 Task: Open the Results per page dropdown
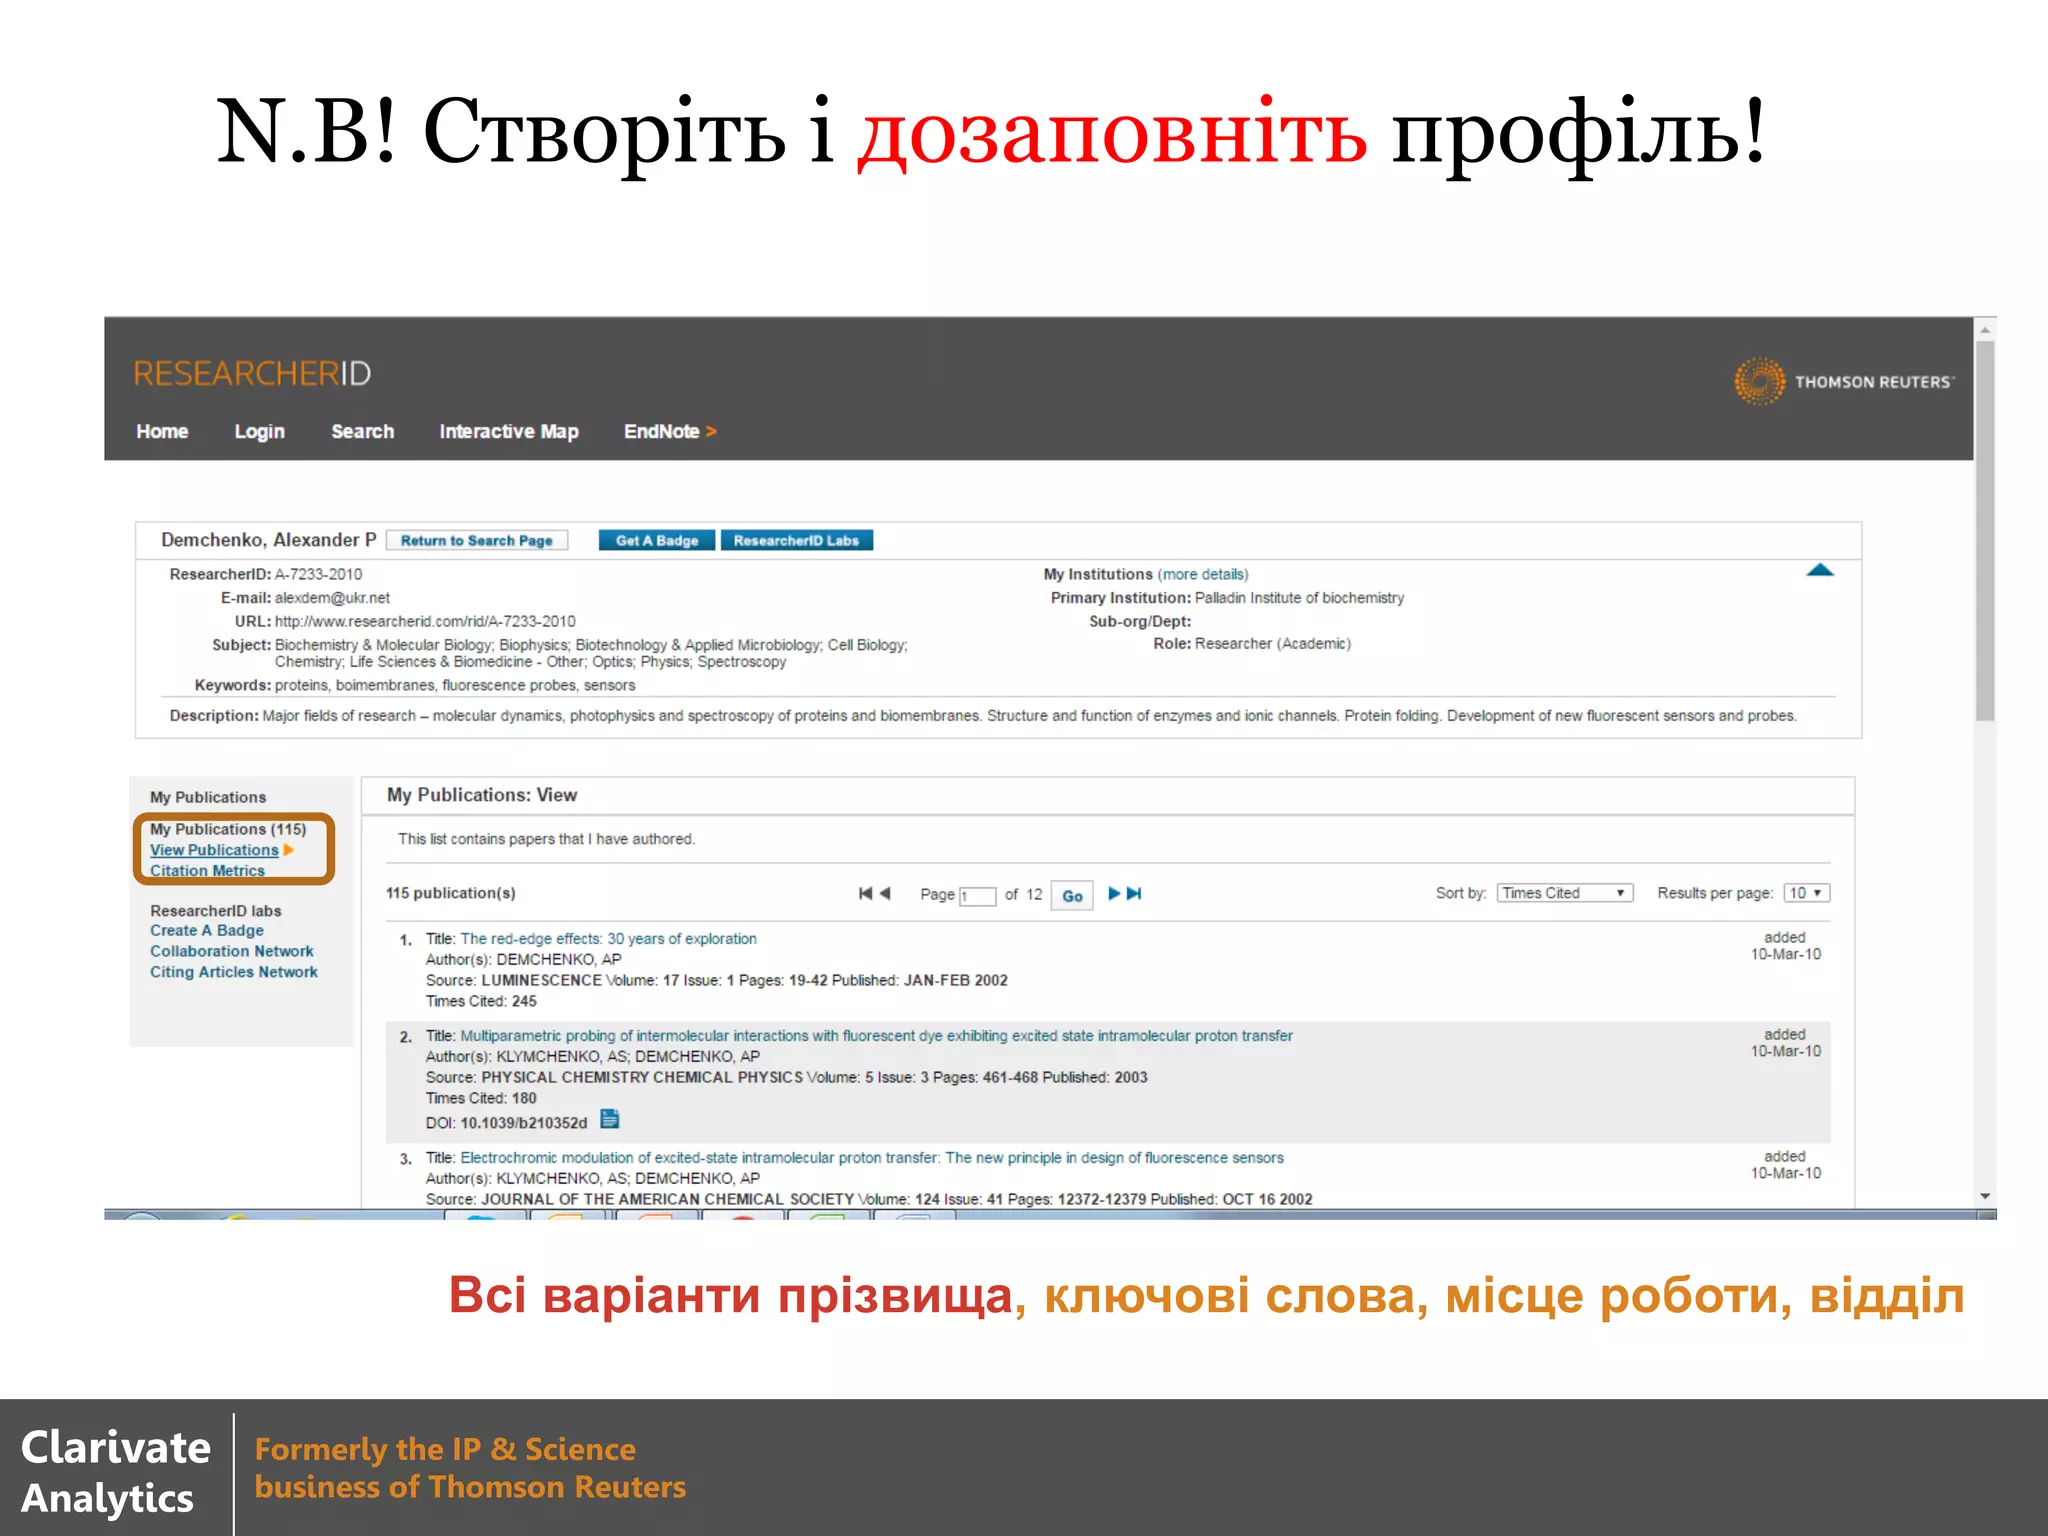1806,893
